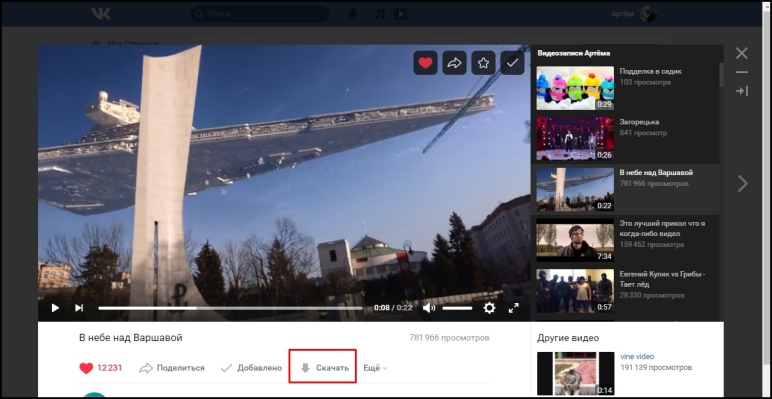Click the Видеозаписи Артёма heading
This screenshot has width=772, height=399.
(x=574, y=53)
